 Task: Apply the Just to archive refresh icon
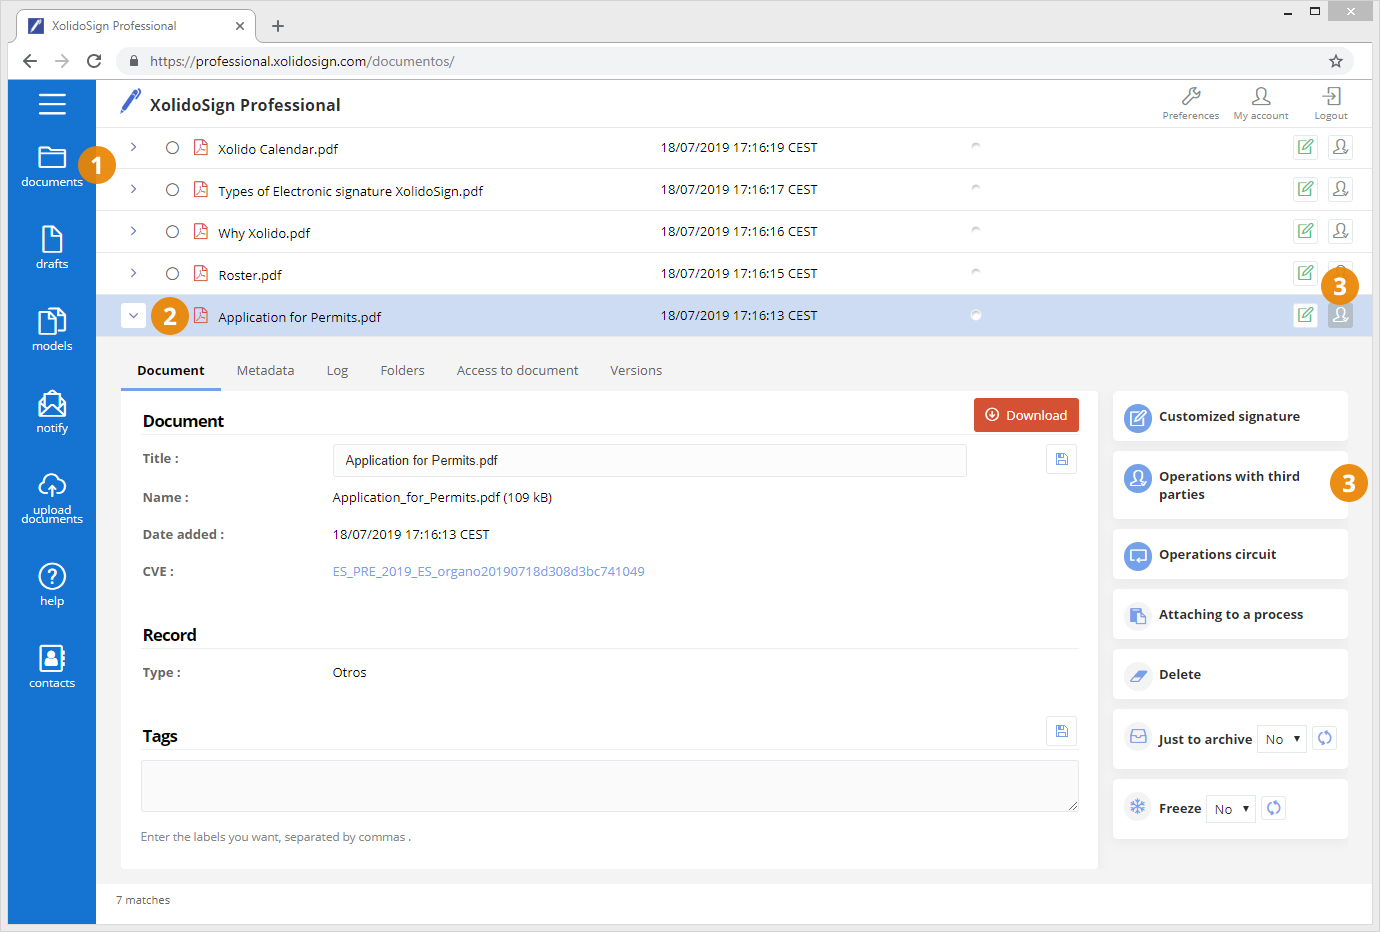(x=1324, y=738)
